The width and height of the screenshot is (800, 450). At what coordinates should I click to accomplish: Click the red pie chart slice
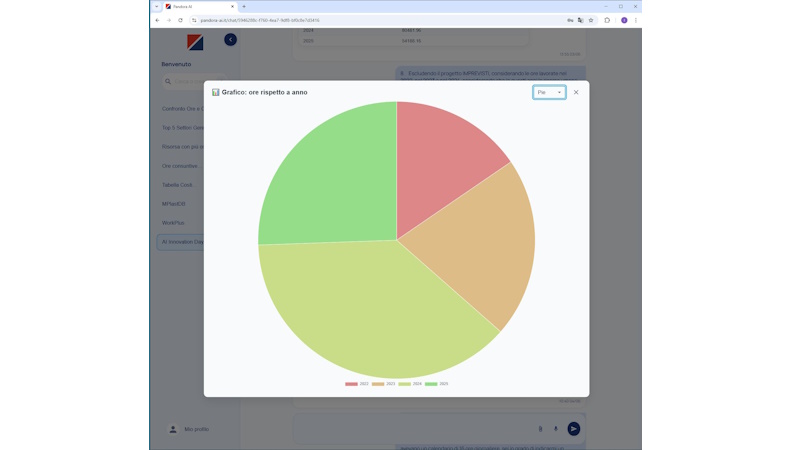tap(445, 150)
